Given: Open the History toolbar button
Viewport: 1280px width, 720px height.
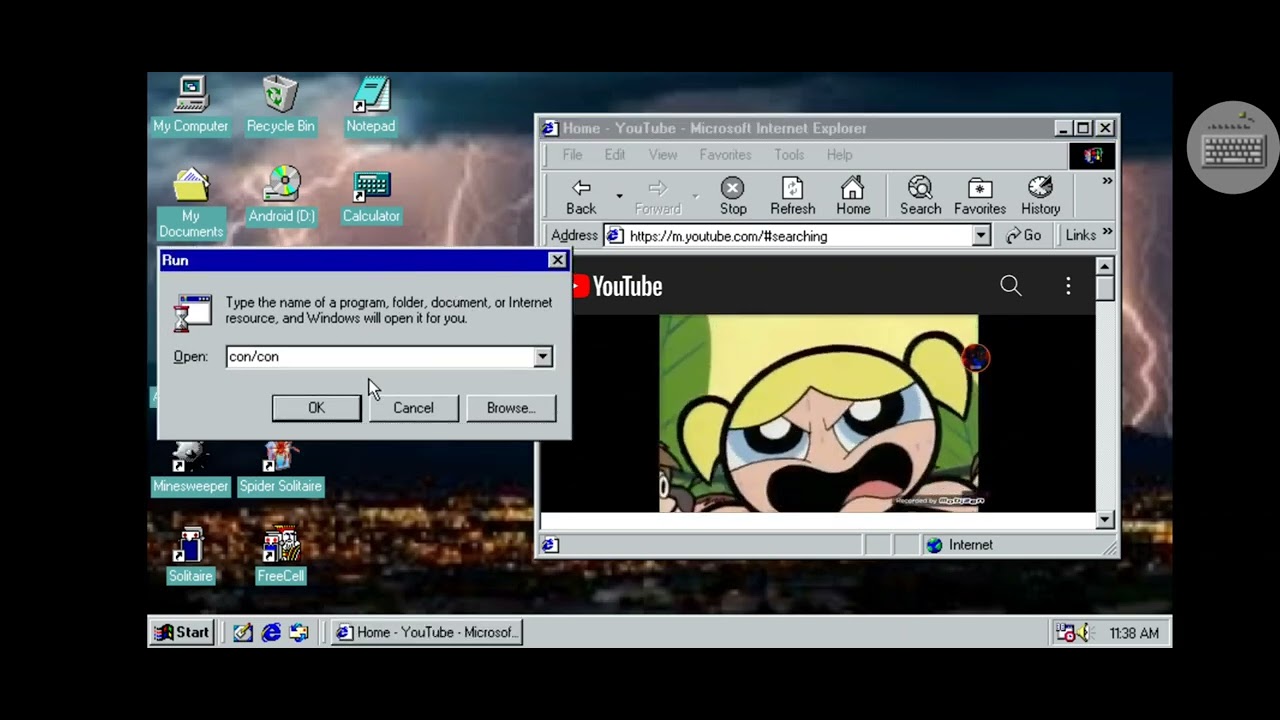Looking at the screenshot, I should pyautogui.click(x=1040, y=196).
